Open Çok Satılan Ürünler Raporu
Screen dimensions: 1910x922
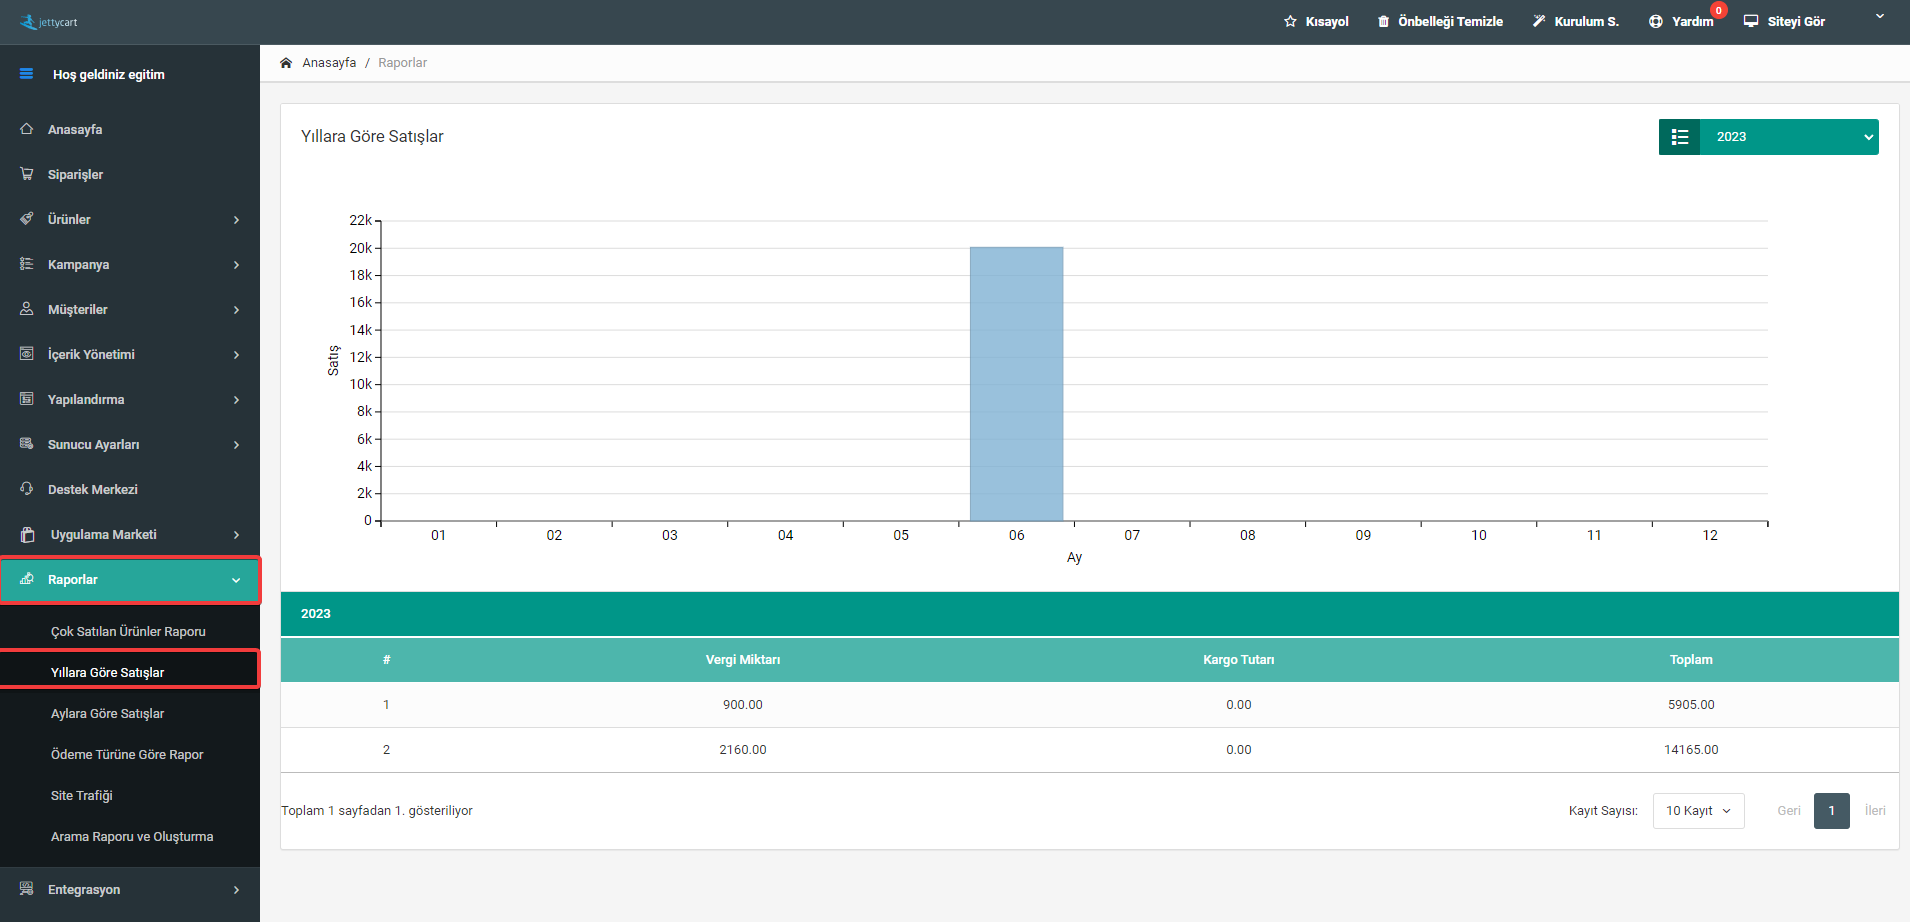(128, 631)
